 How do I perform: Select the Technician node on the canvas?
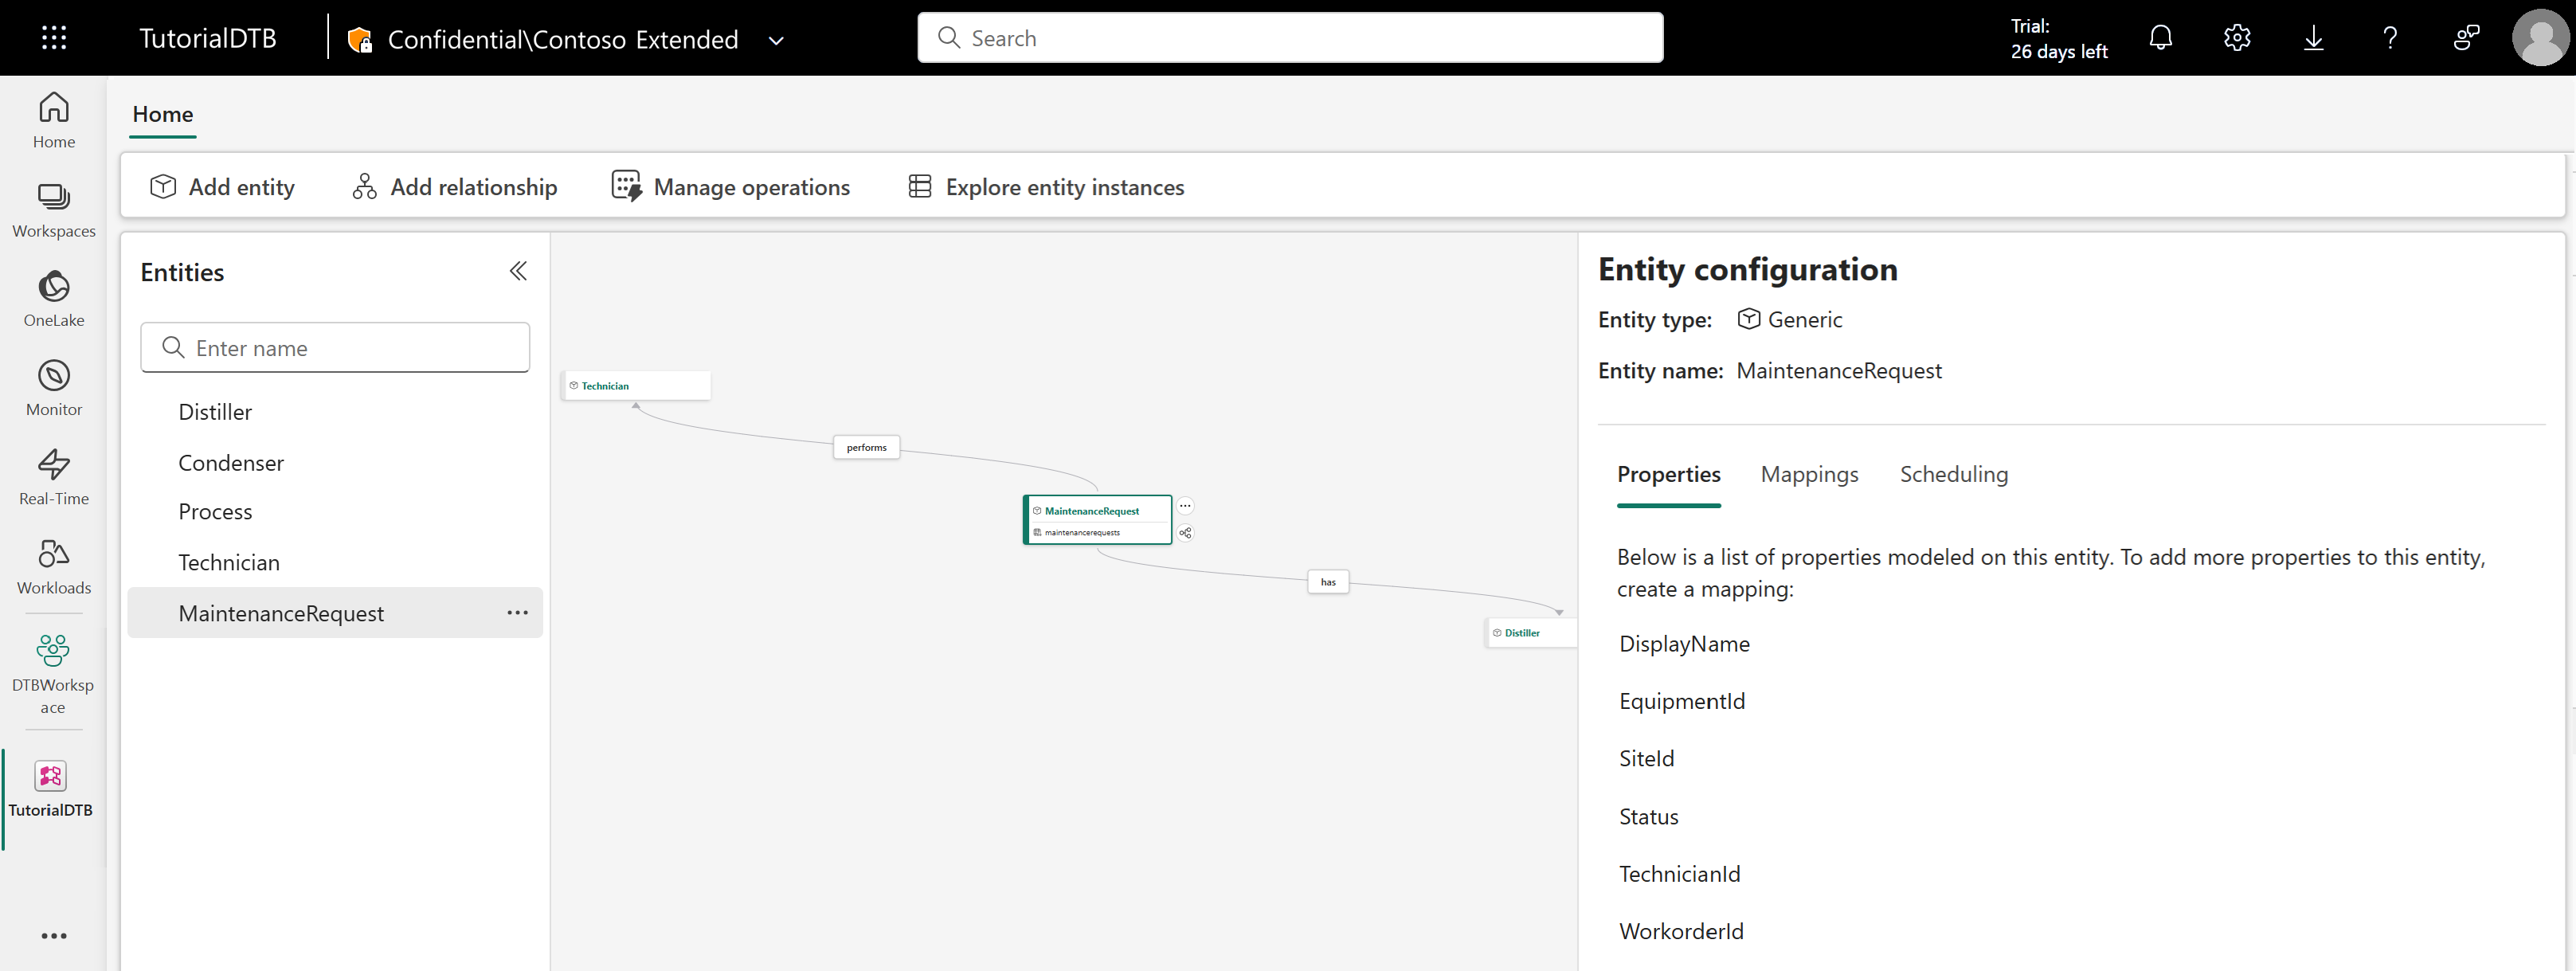(x=637, y=386)
